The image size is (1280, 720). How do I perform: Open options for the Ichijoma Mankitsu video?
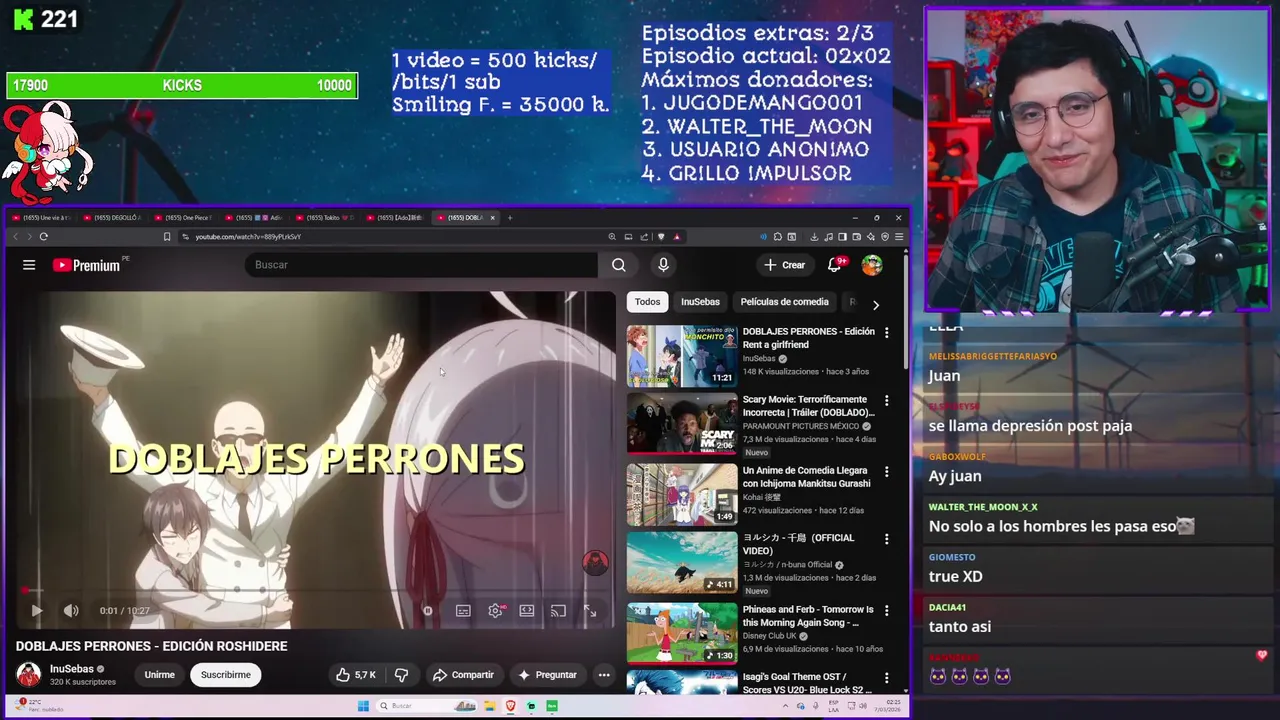[x=886, y=470]
